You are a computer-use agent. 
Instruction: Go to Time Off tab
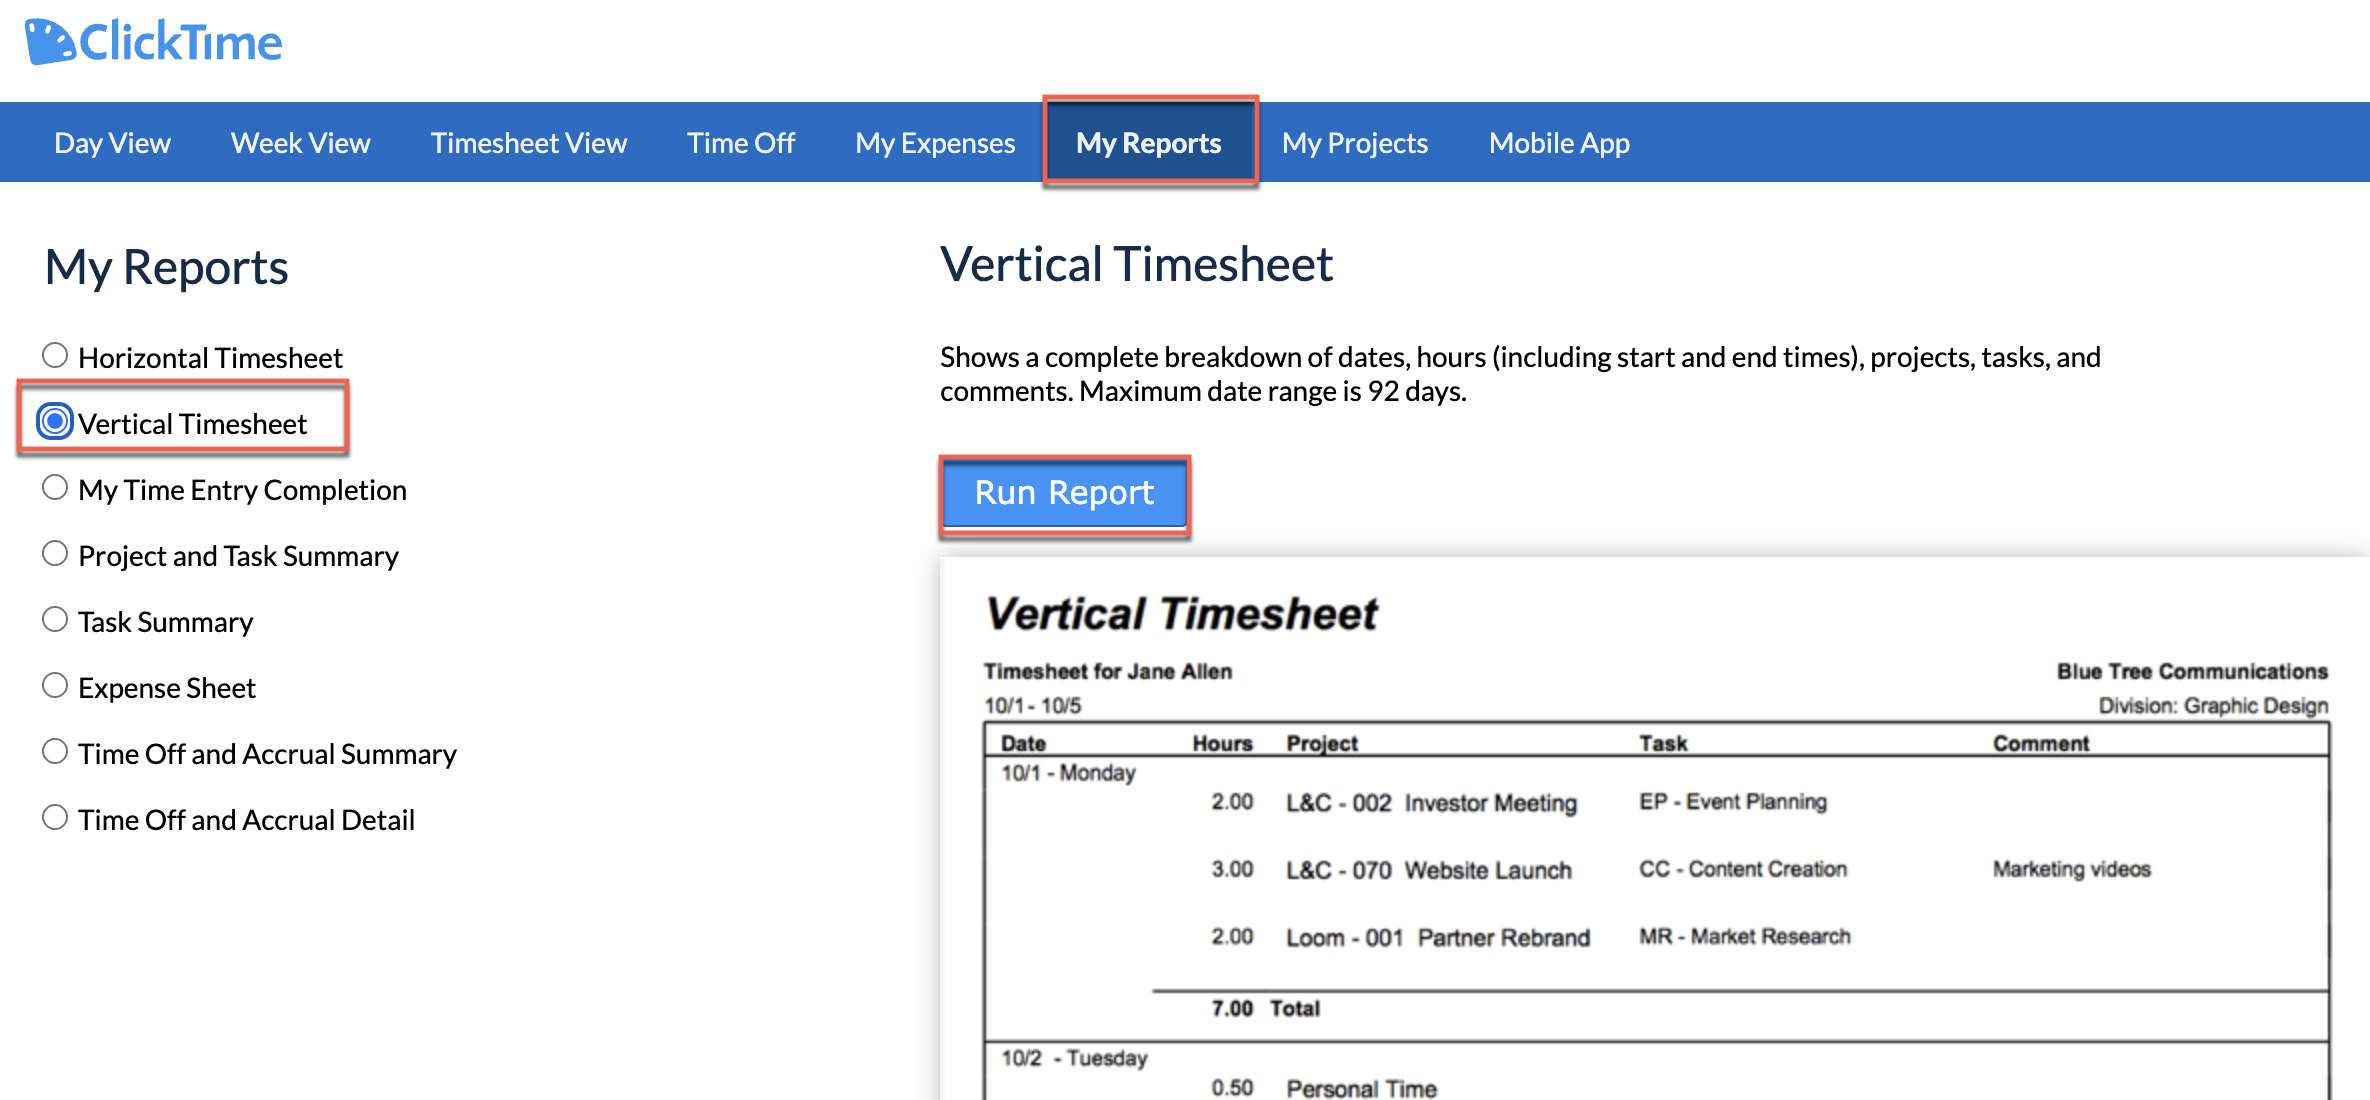coord(740,143)
